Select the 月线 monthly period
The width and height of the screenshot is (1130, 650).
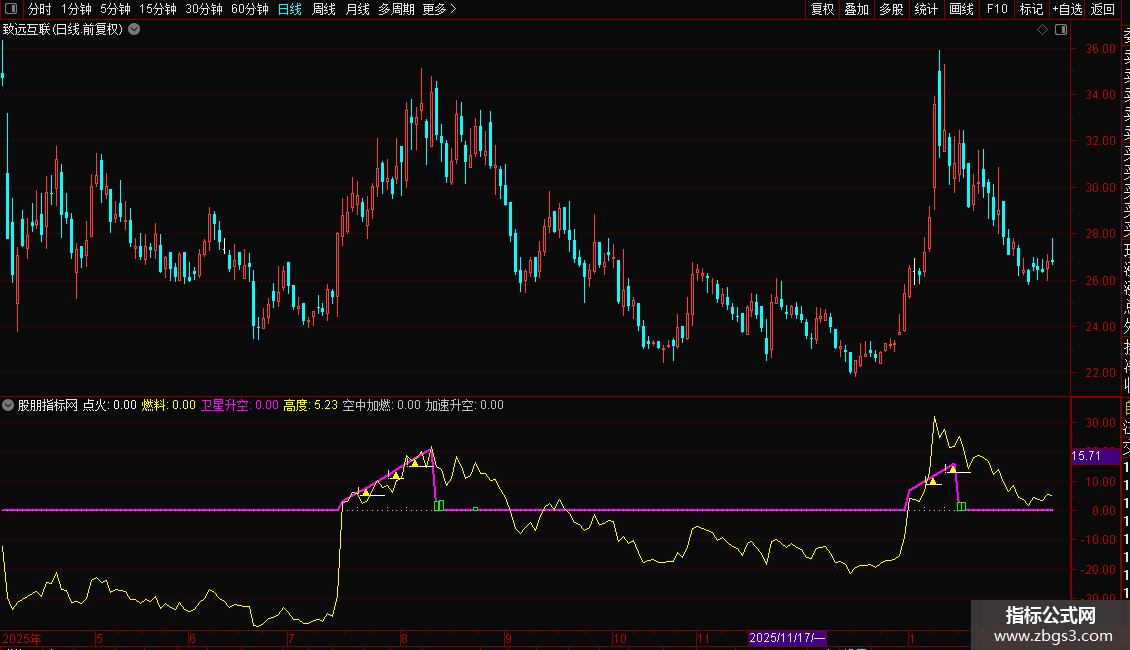(x=357, y=10)
